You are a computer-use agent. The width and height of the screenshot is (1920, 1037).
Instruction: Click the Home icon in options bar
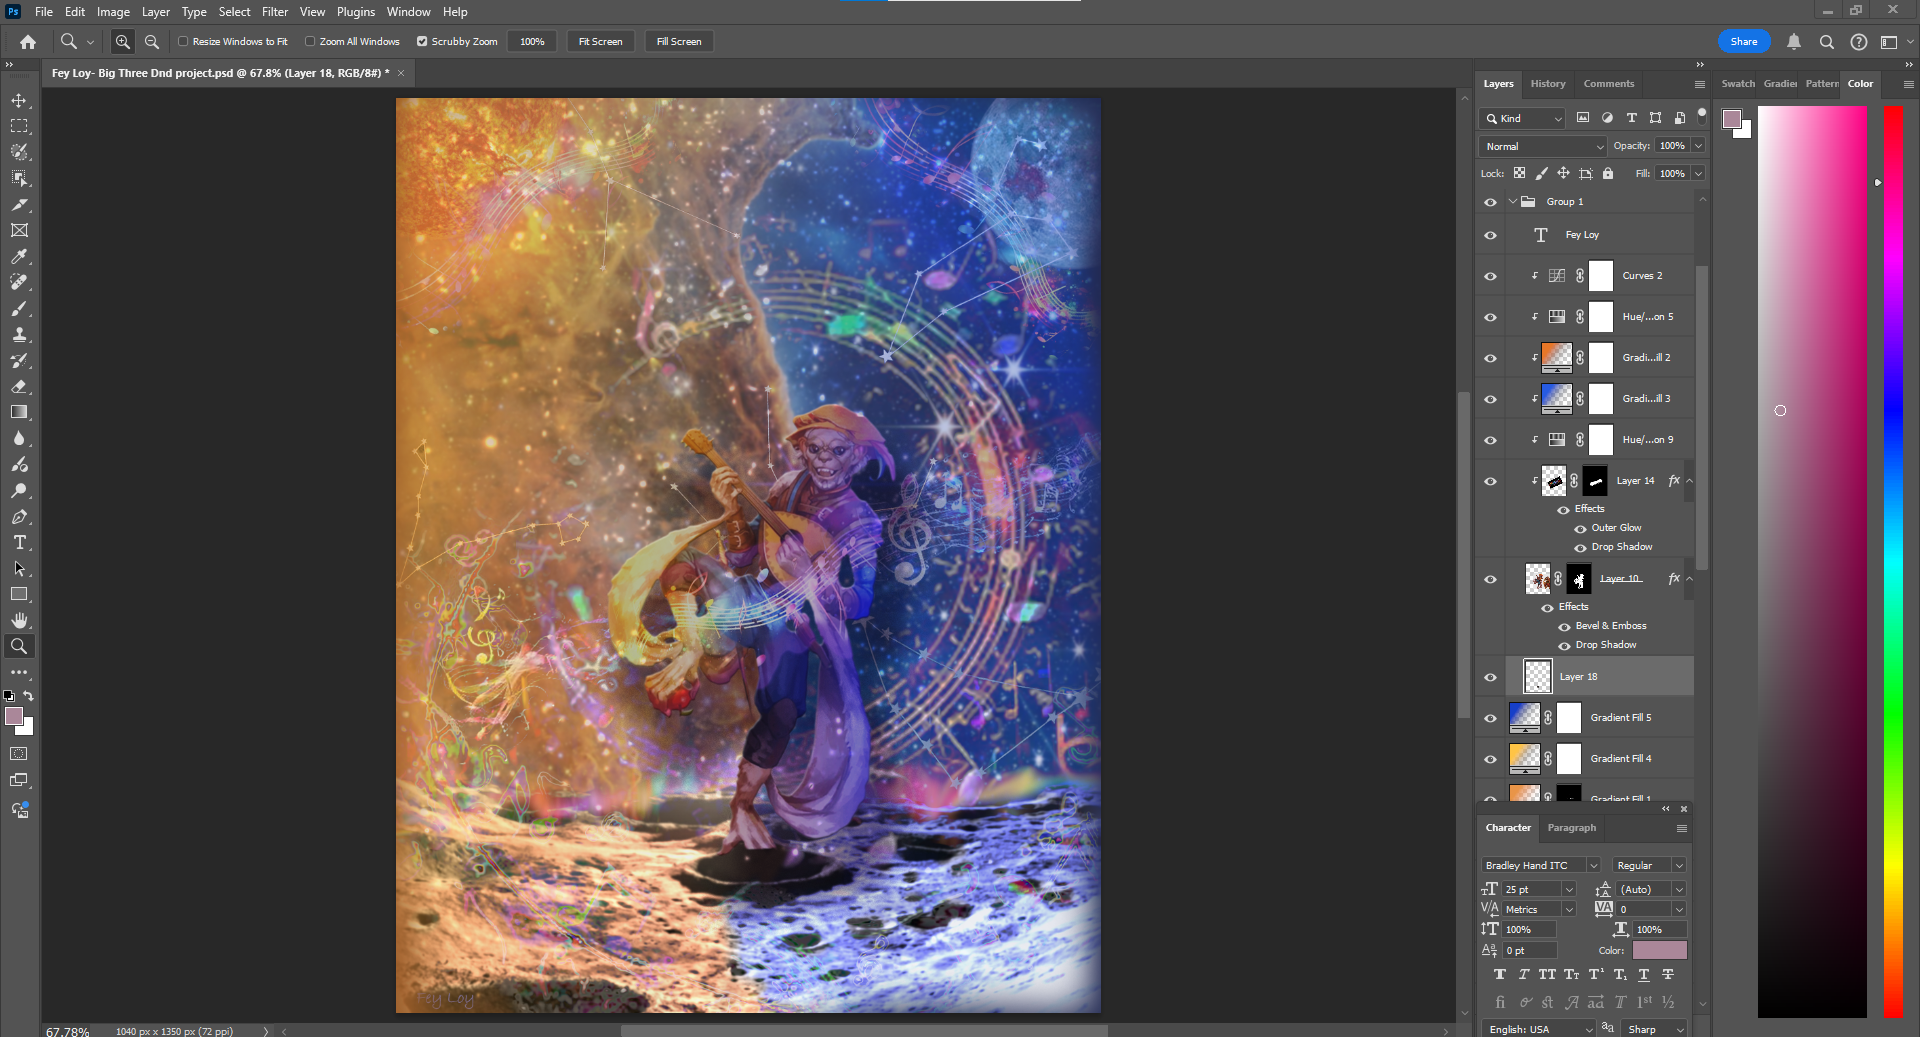tap(28, 42)
